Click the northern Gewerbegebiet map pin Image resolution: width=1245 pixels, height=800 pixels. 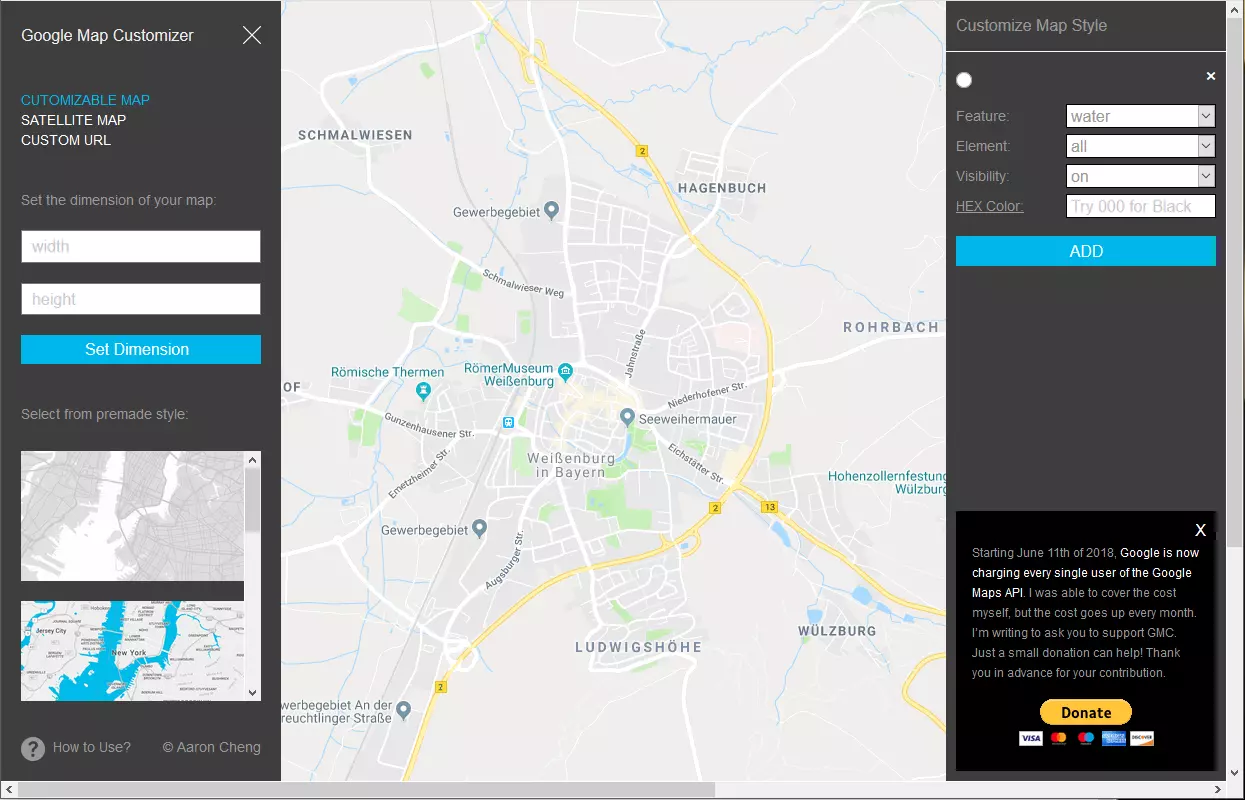coord(551,211)
